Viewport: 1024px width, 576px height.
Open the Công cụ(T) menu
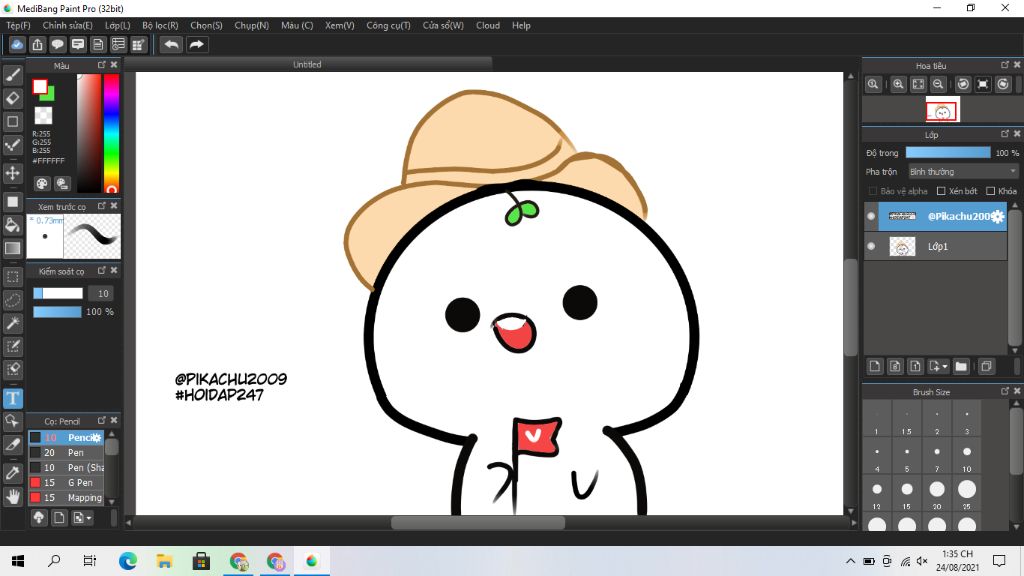pyautogui.click(x=389, y=25)
